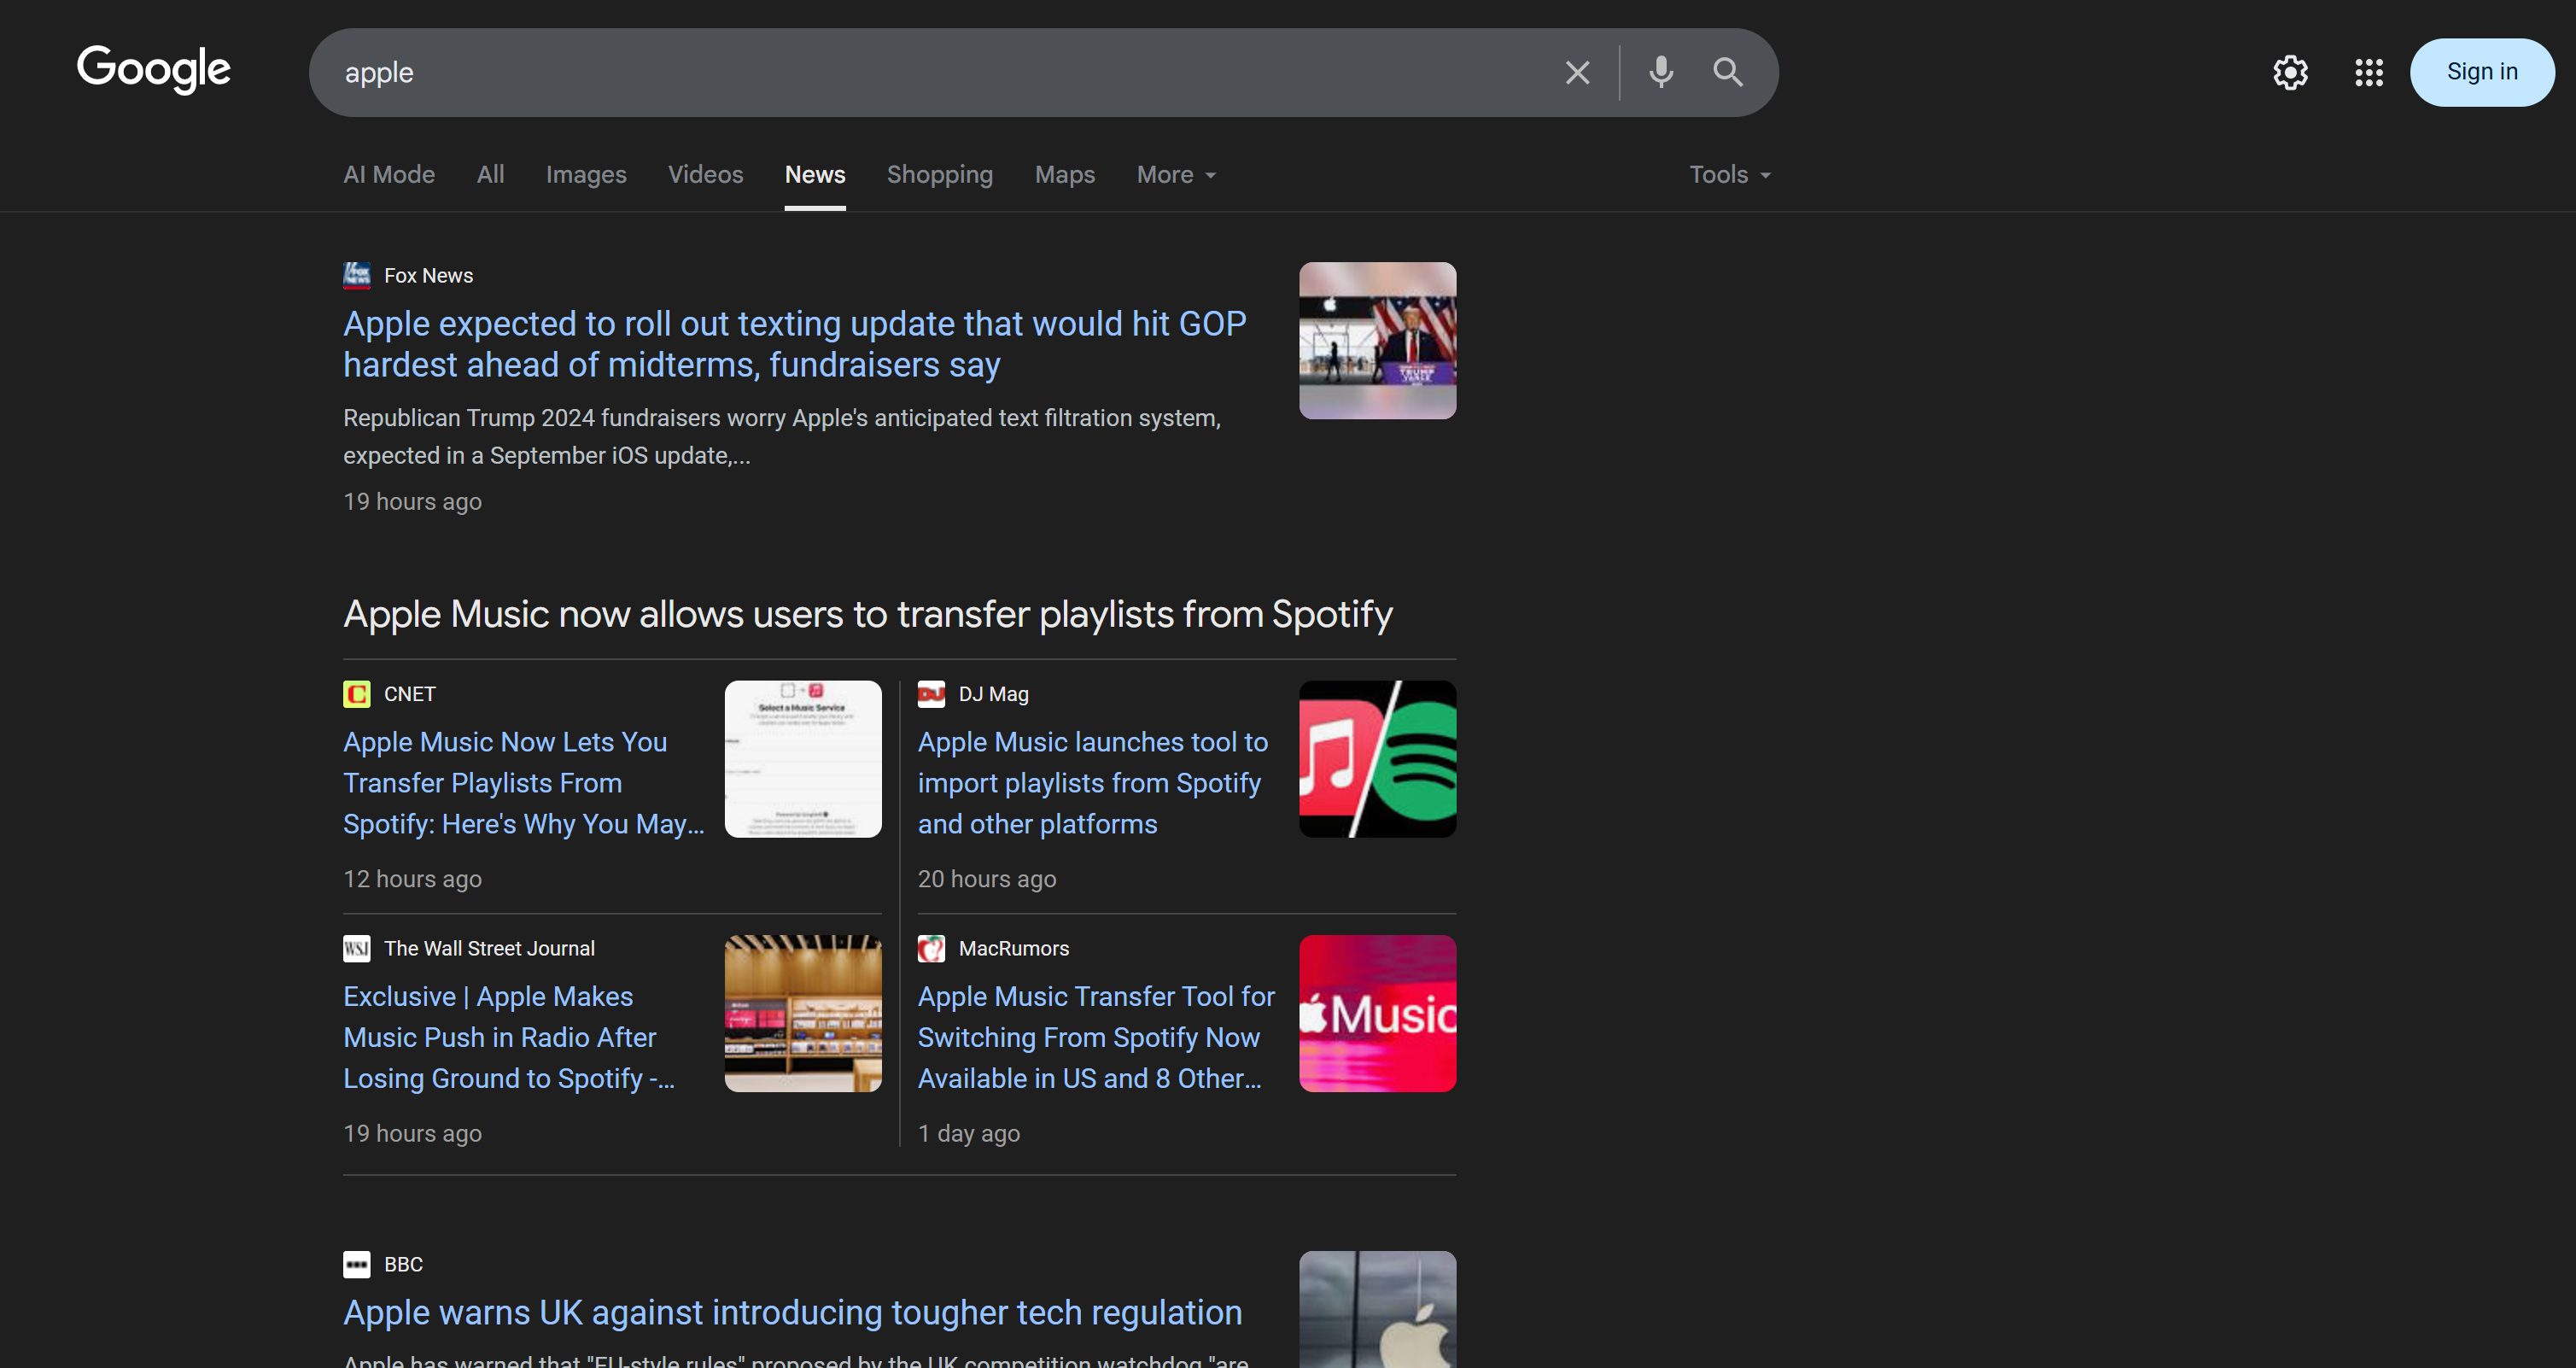This screenshot has width=2576, height=1368.
Task: Open the BBC UK tech regulation article
Action: click(792, 1312)
